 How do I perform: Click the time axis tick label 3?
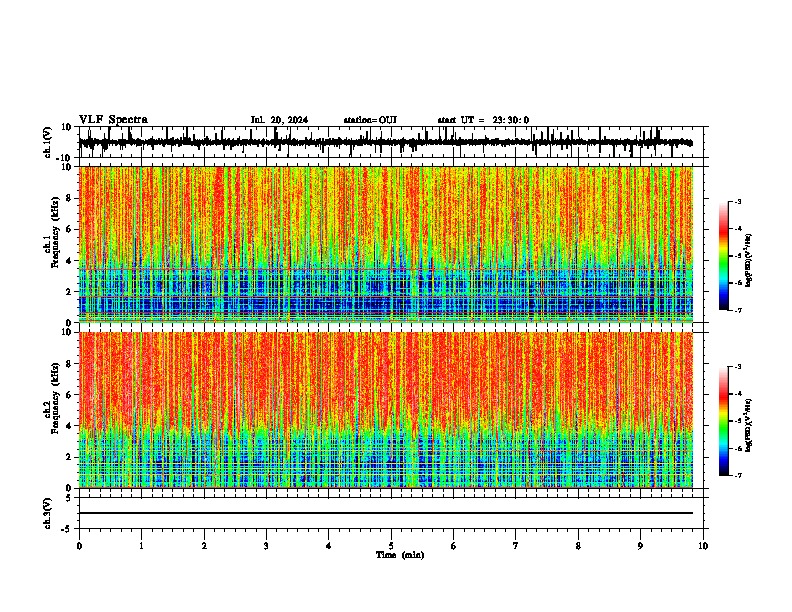tap(266, 546)
